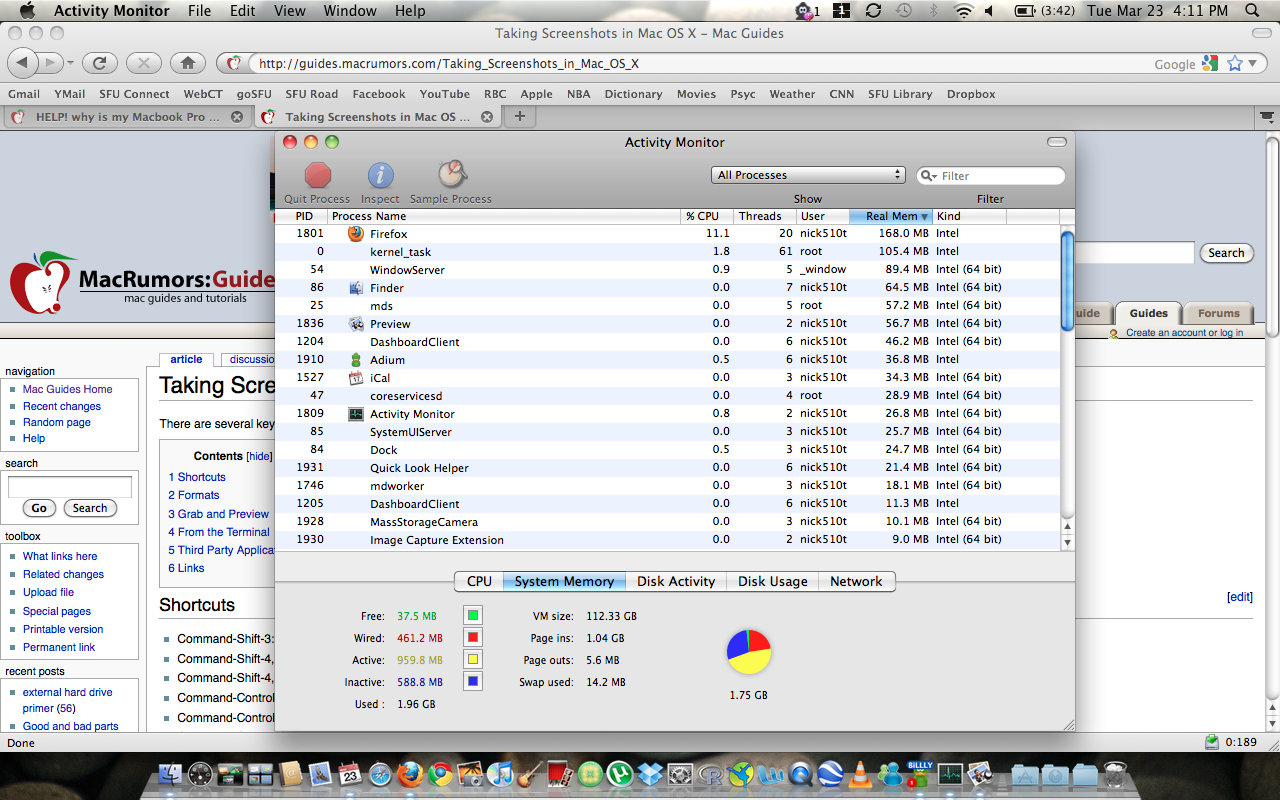Click the sync arrows icon in the menu bar

(x=873, y=11)
